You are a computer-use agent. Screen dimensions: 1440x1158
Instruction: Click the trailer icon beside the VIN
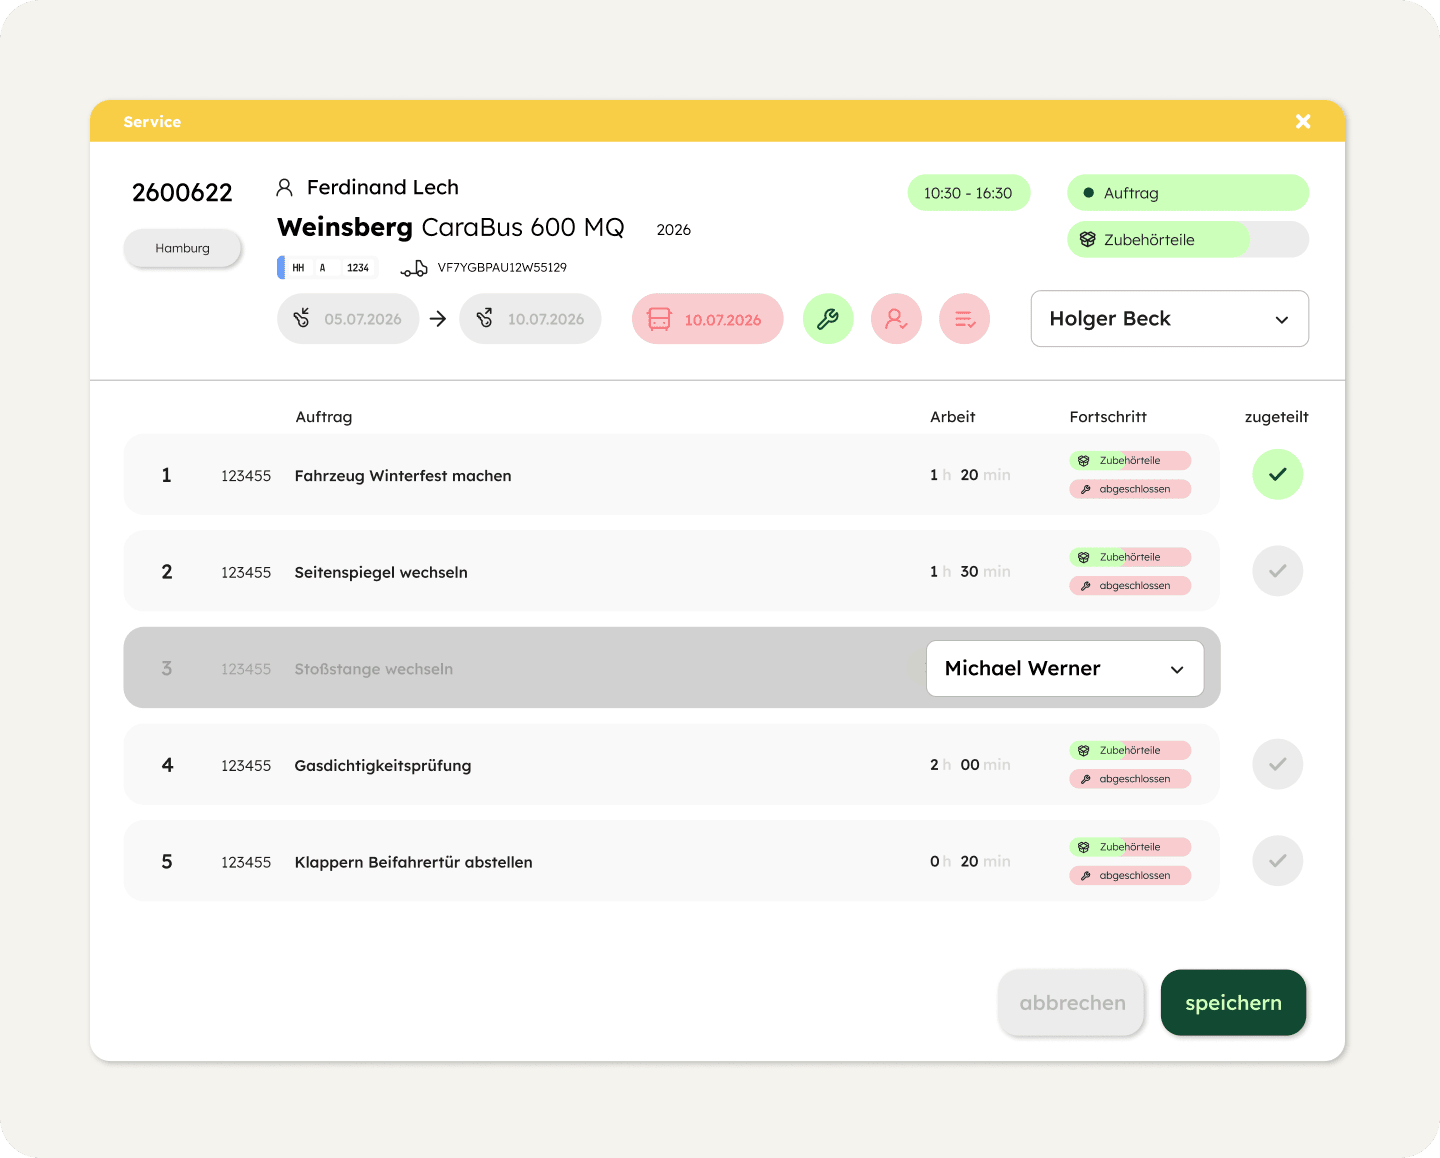coord(414,268)
